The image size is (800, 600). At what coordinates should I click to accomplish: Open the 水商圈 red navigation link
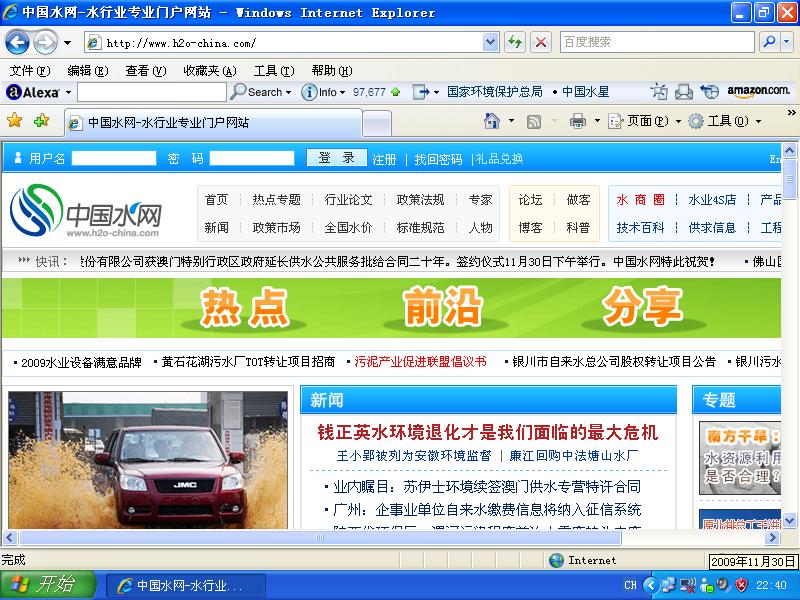(640, 199)
